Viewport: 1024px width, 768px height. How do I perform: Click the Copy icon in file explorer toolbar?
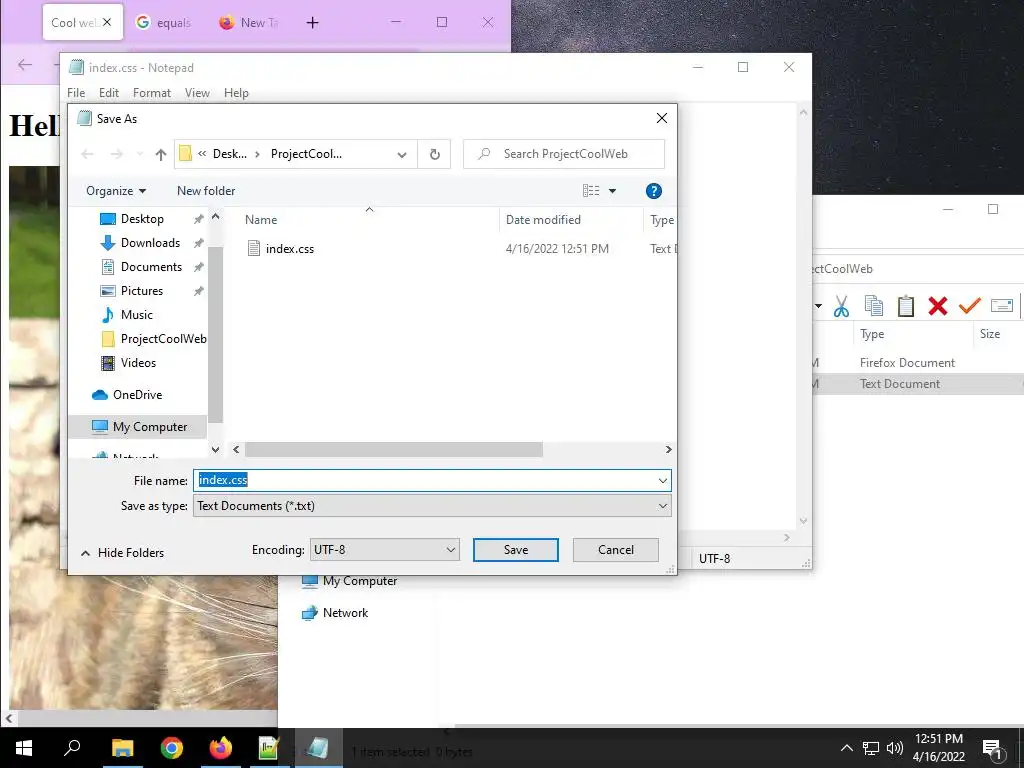873,306
